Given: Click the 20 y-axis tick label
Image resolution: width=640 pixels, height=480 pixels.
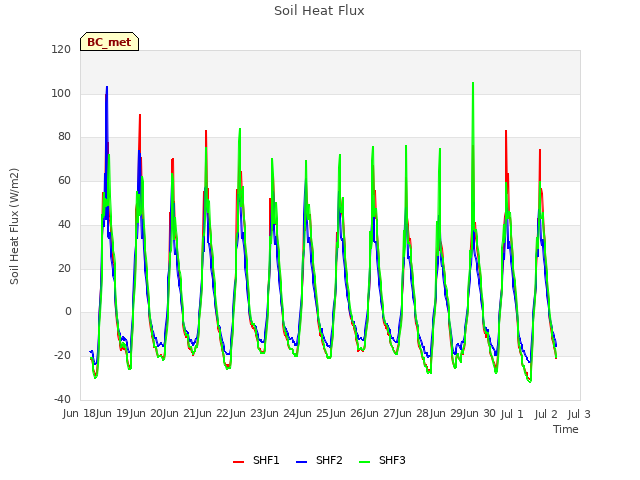Looking at the screenshot, I should [64, 268].
